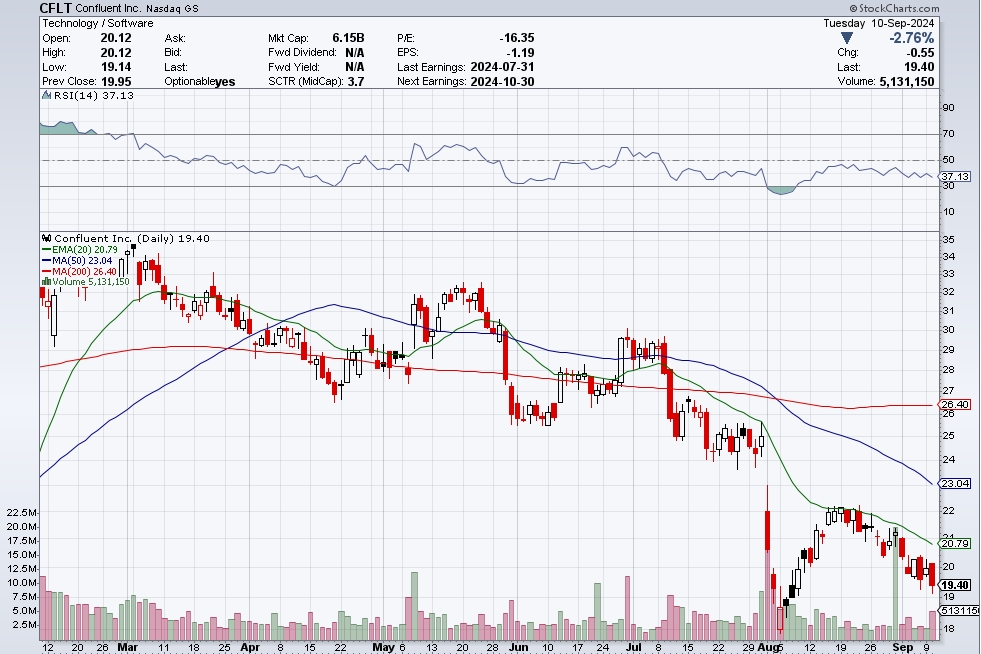Click the 5131150 volume axis tag
981x654 pixels.
pyautogui.click(x=960, y=610)
